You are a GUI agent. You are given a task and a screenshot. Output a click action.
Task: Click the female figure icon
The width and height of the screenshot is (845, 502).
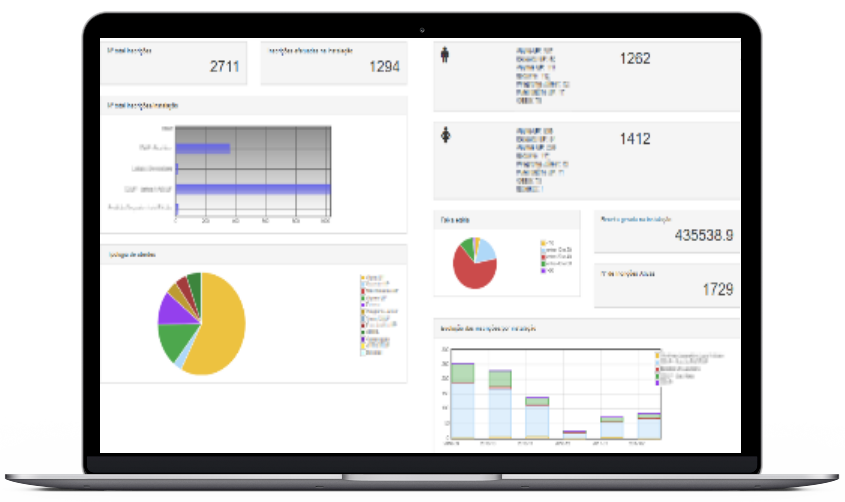coord(445,135)
